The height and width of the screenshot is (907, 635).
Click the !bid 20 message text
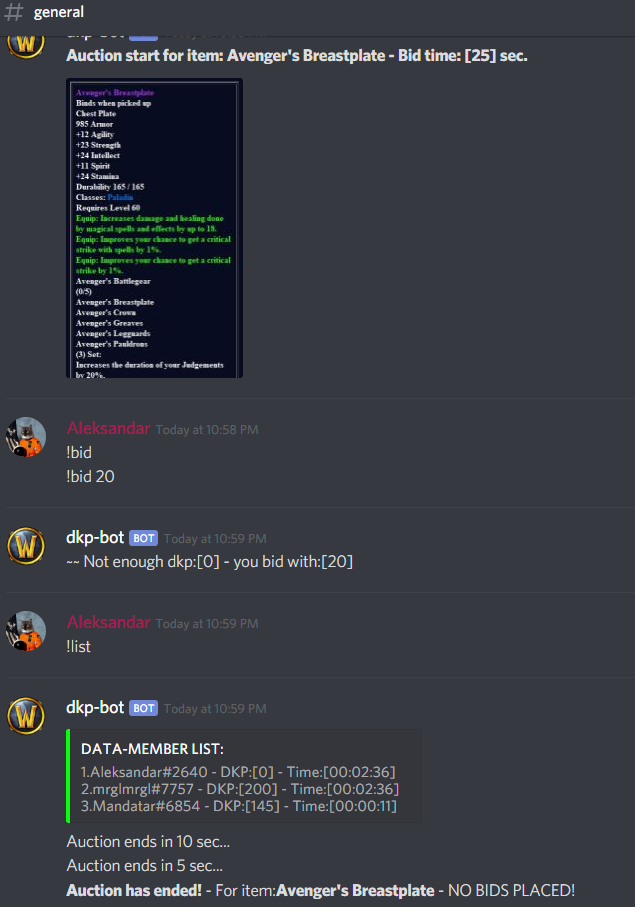pos(90,477)
